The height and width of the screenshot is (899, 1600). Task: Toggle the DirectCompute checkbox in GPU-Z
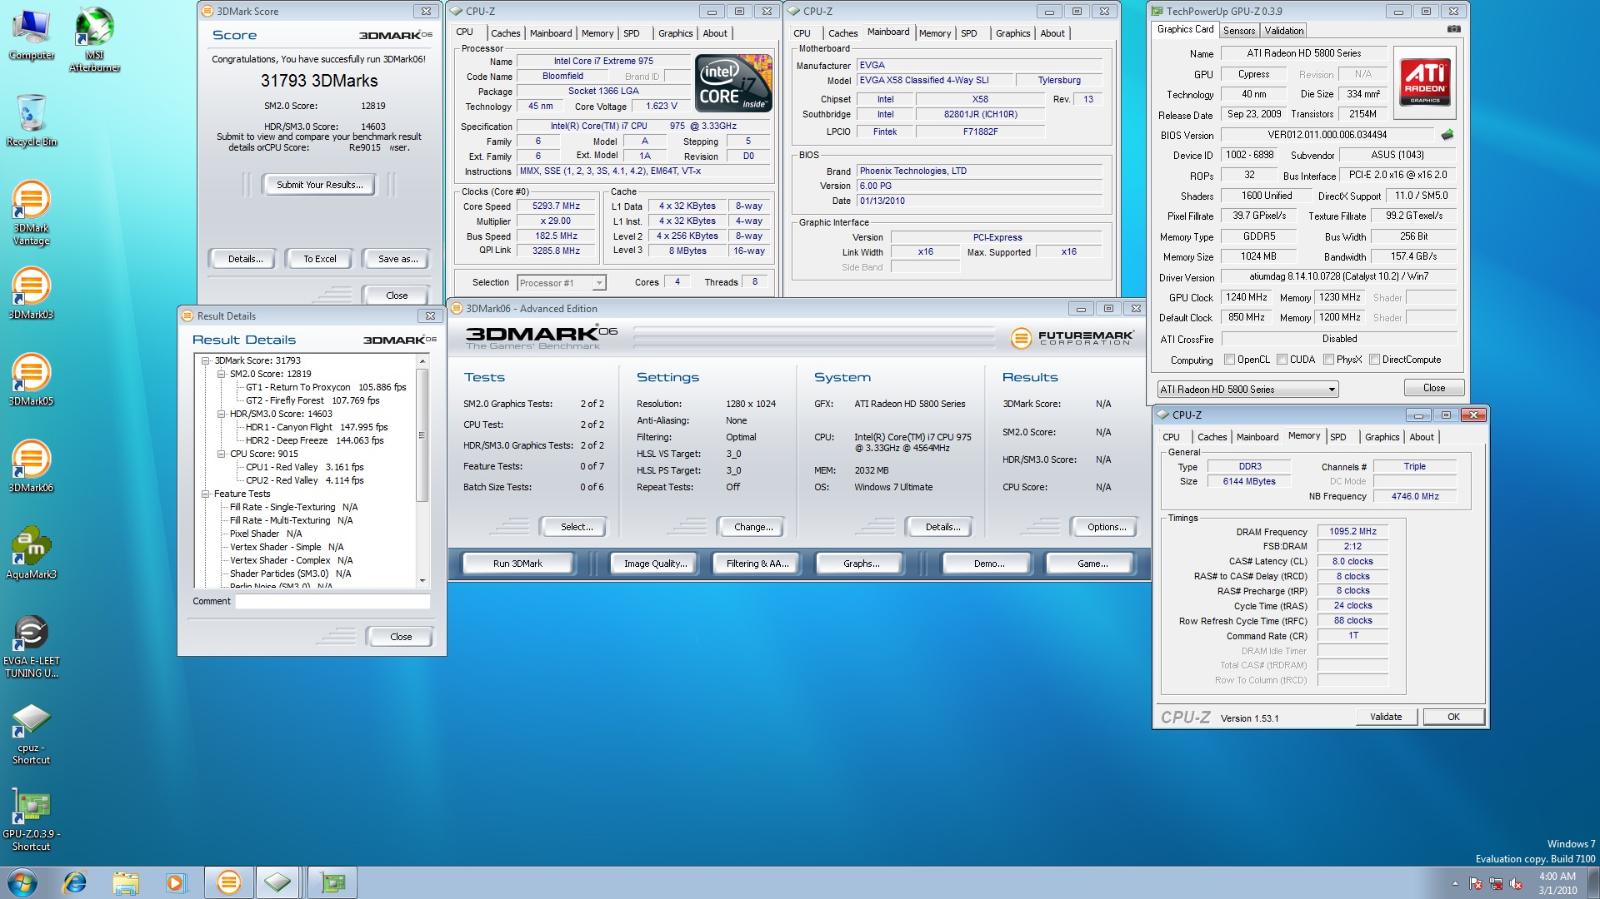(1374, 360)
